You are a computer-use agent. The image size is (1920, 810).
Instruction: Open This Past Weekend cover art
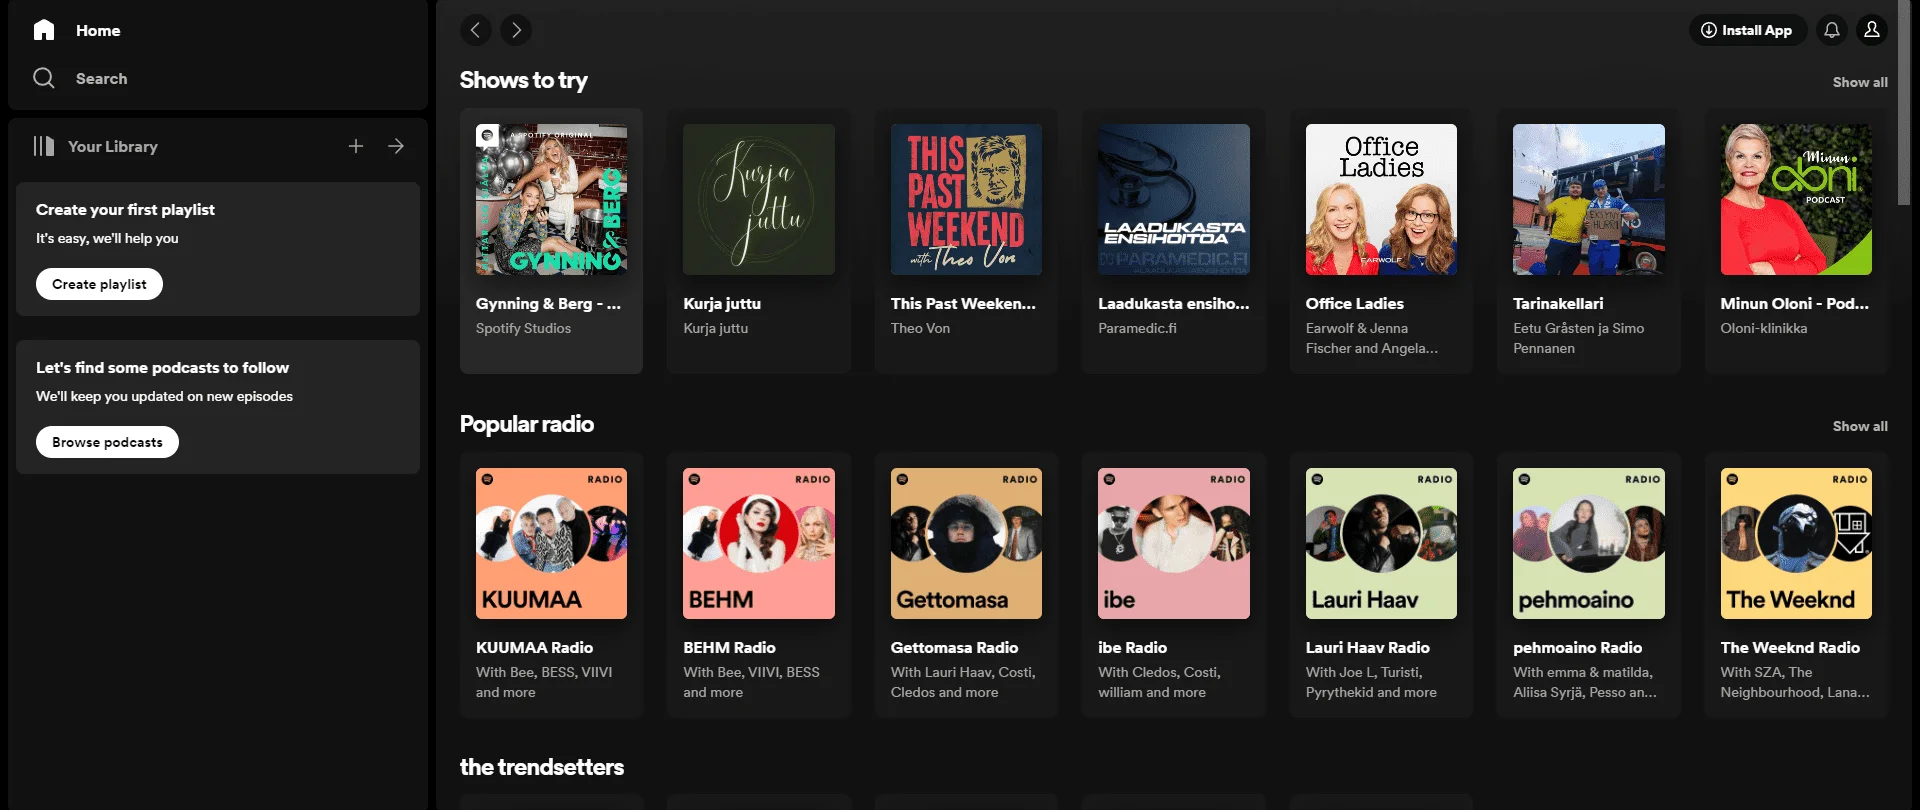(x=966, y=199)
